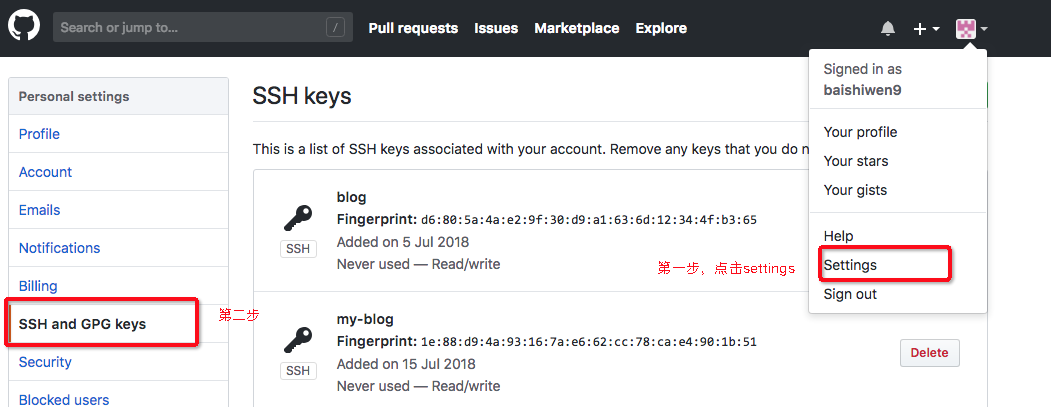Click the key icon beside my-blog
This screenshot has width=1051, height=407.
[x=298, y=340]
